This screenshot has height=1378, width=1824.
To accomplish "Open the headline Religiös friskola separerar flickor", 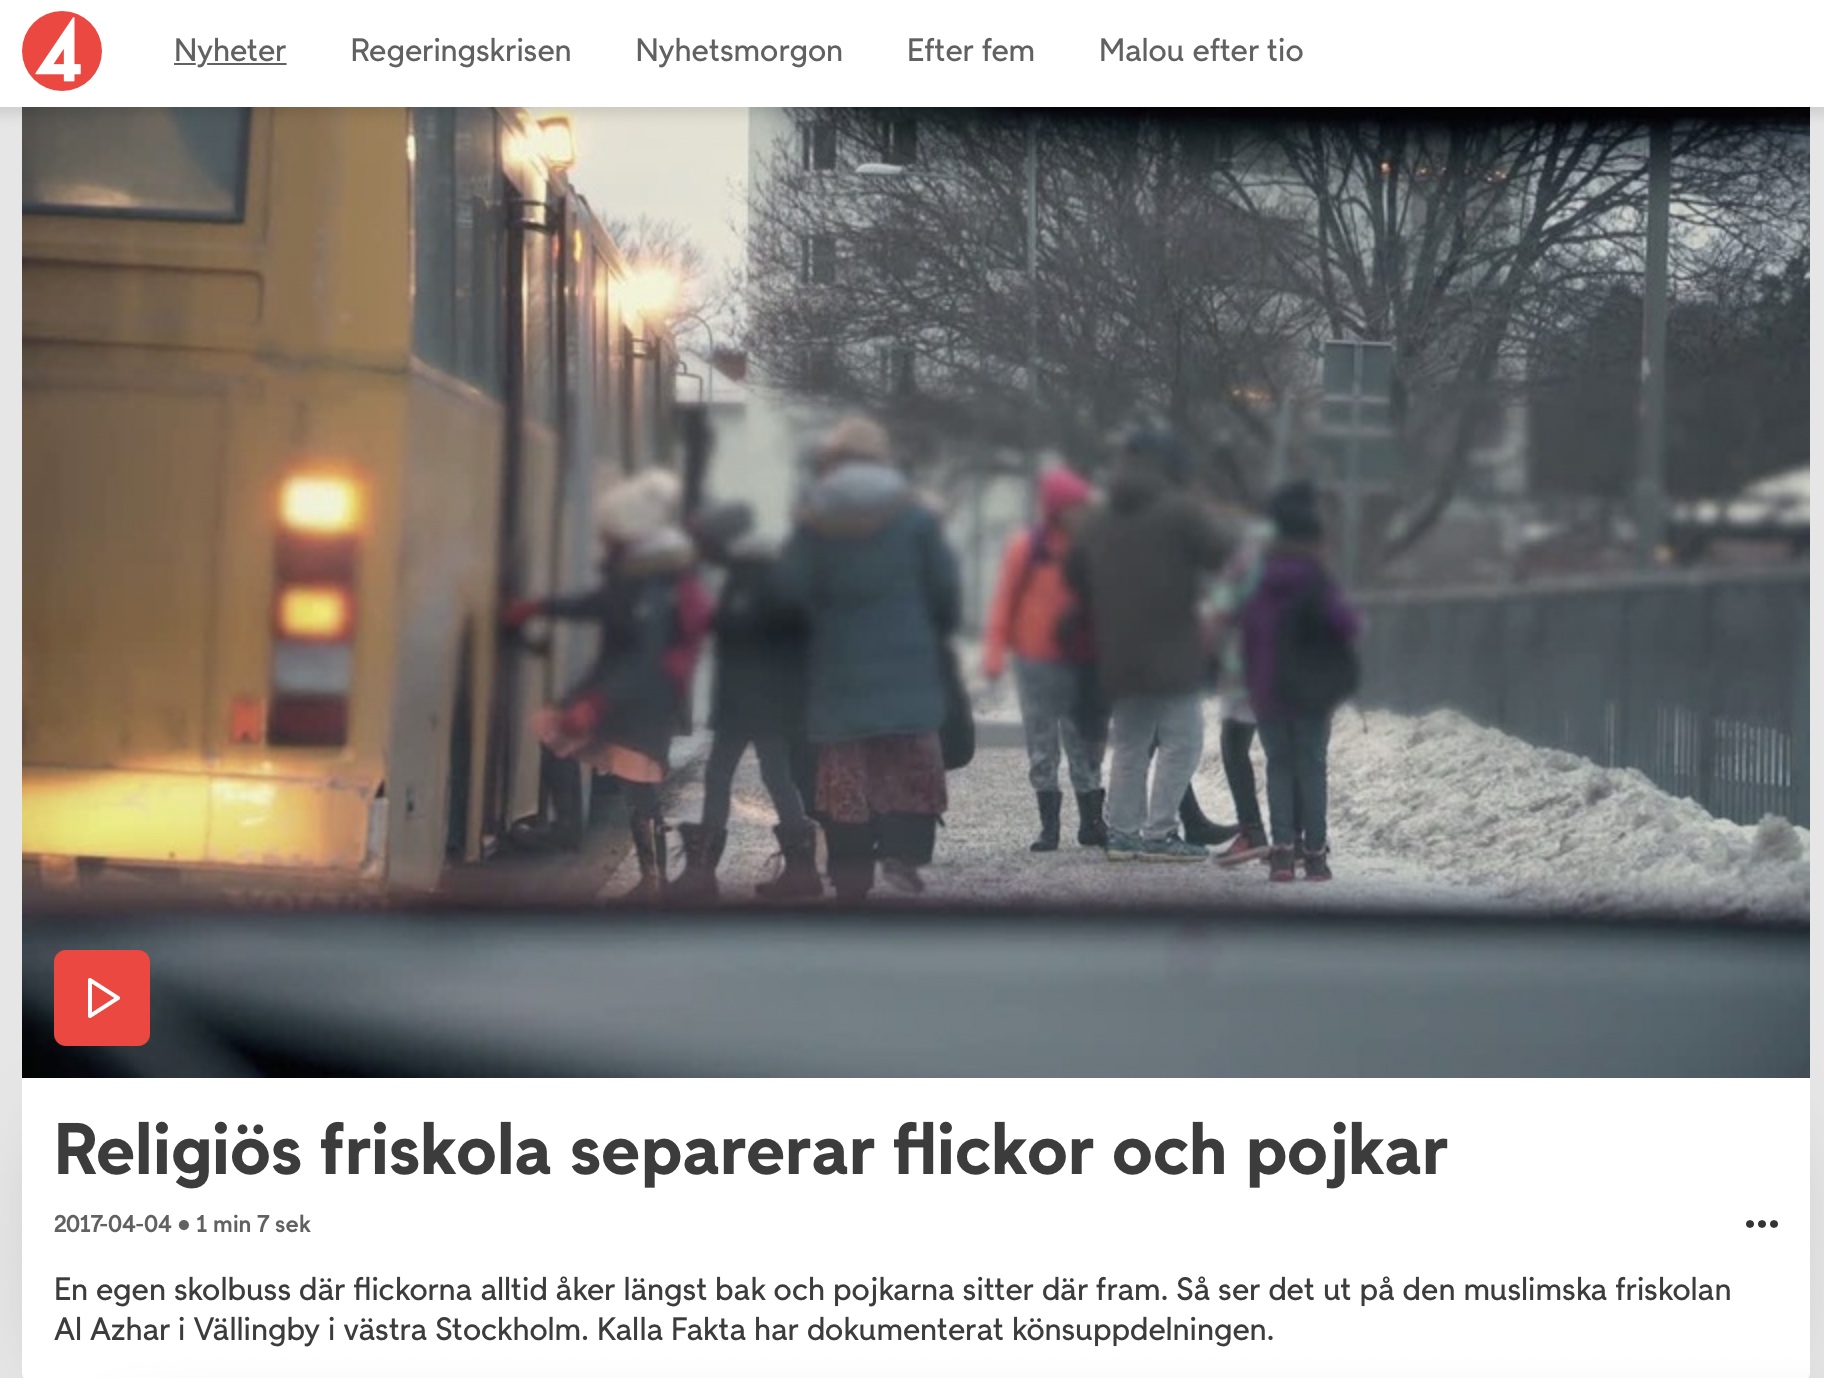I will [x=751, y=1150].
